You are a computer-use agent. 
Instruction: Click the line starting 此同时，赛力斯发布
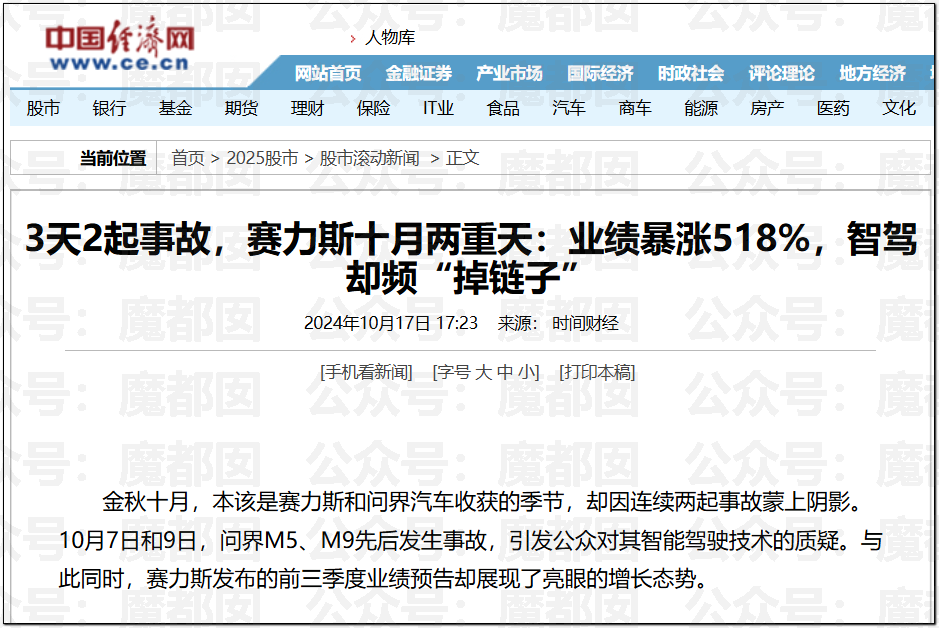point(383,580)
